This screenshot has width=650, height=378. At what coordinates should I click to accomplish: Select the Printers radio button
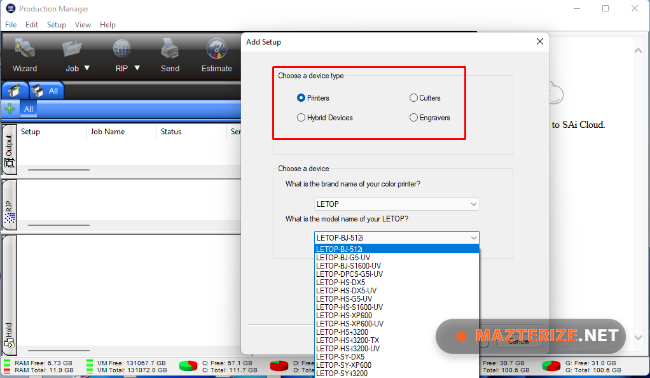[x=301, y=98]
